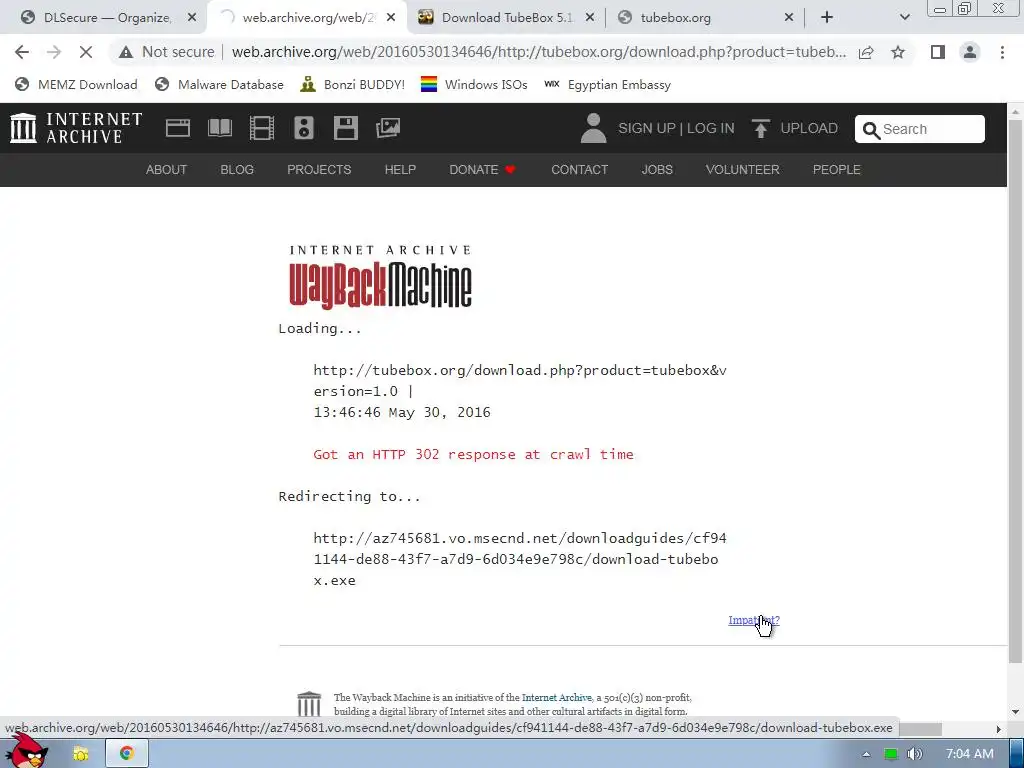This screenshot has width=1024, height=768.
Task: Open the HELP menu item
Action: click(x=400, y=170)
